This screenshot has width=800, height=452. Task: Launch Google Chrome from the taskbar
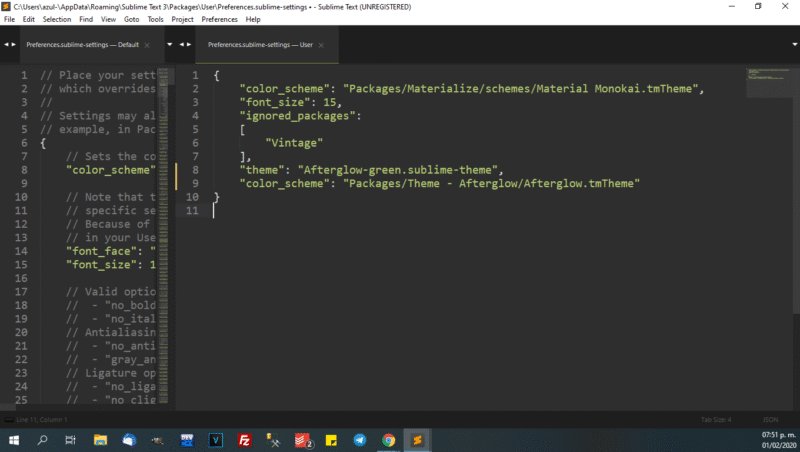click(x=389, y=440)
